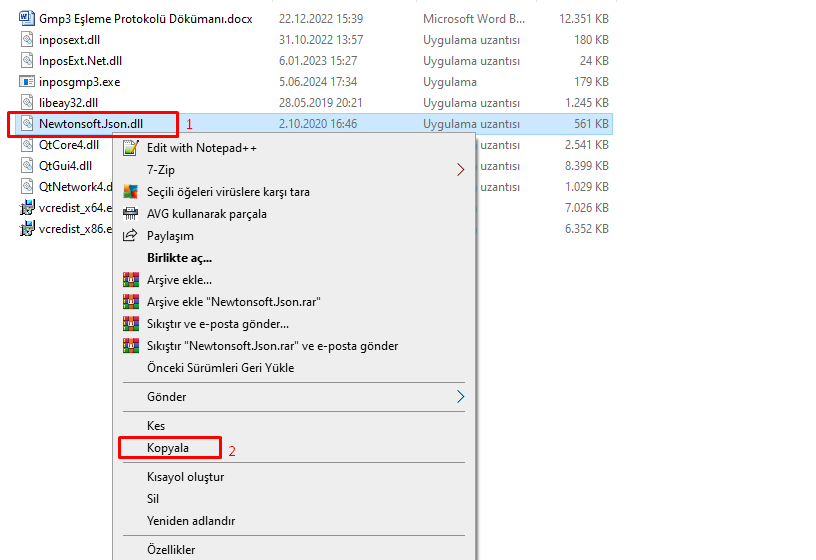Click the Newtonsoft.Json.dll file icon

27,123
